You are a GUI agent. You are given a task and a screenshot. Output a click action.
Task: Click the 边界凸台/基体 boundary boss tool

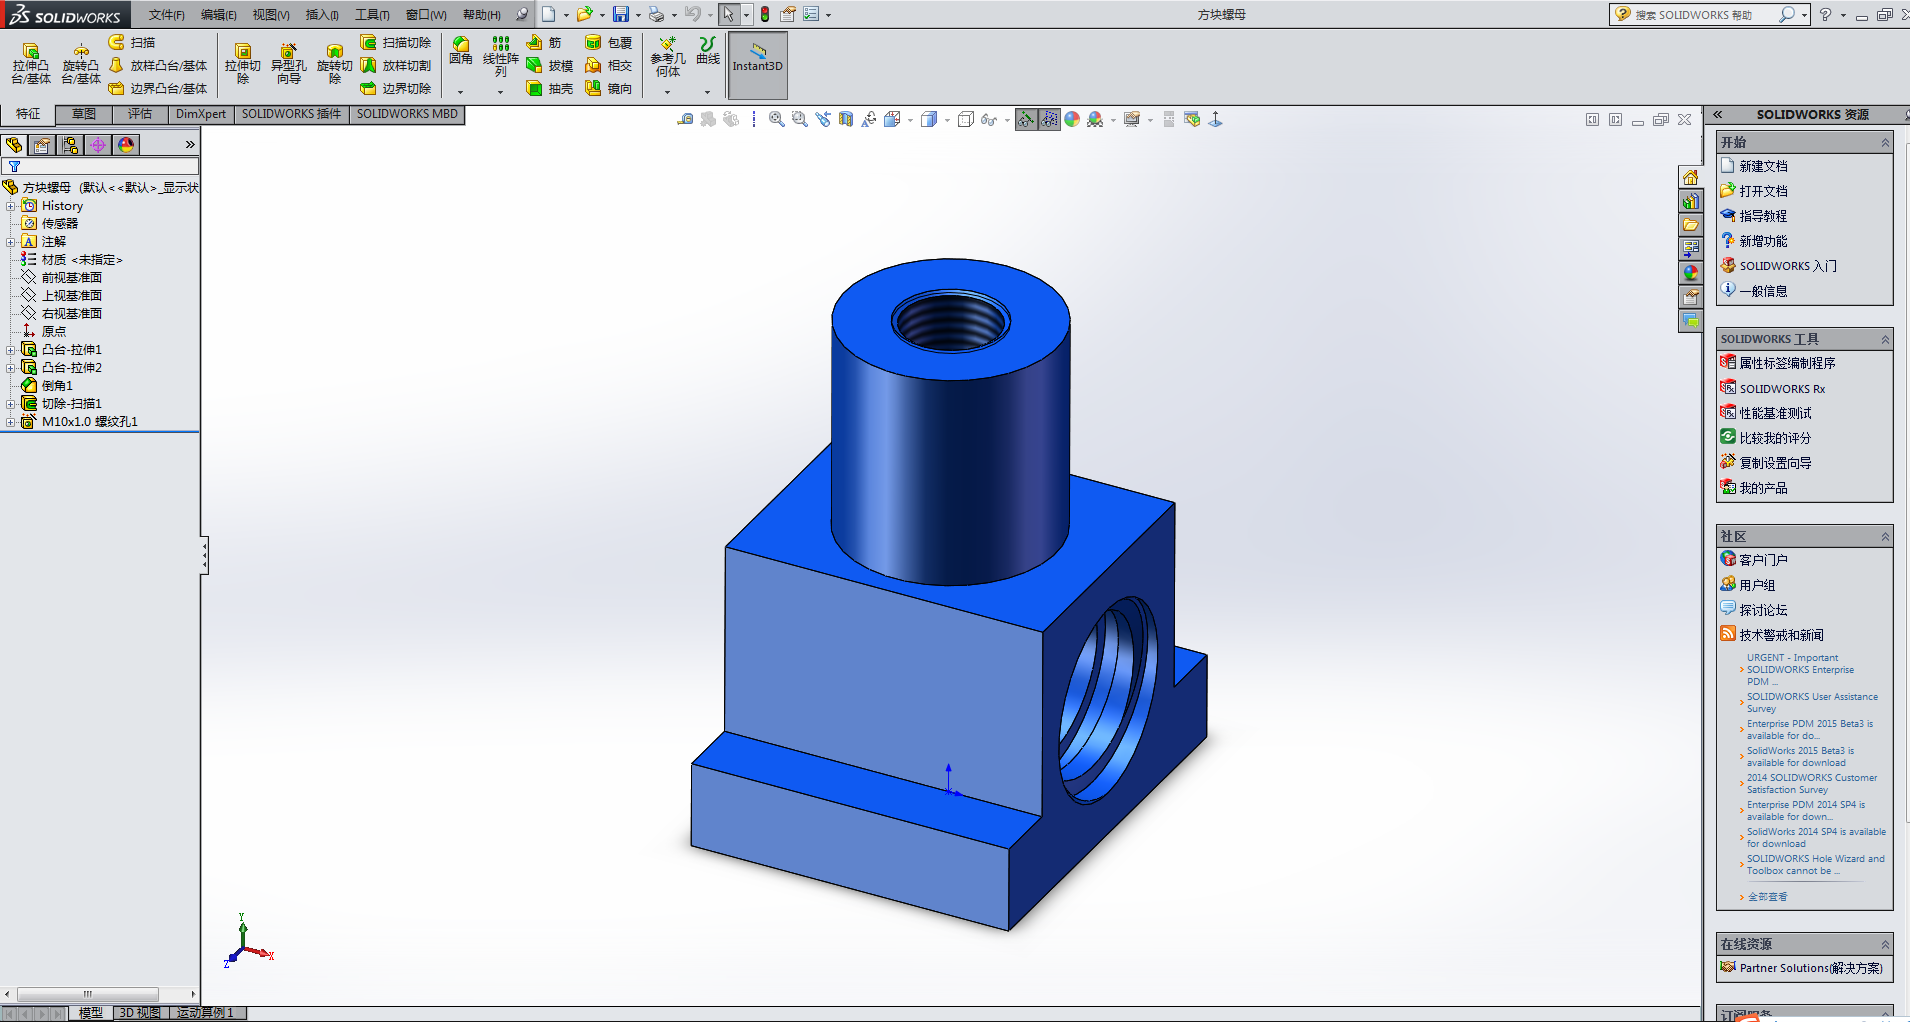point(158,88)
